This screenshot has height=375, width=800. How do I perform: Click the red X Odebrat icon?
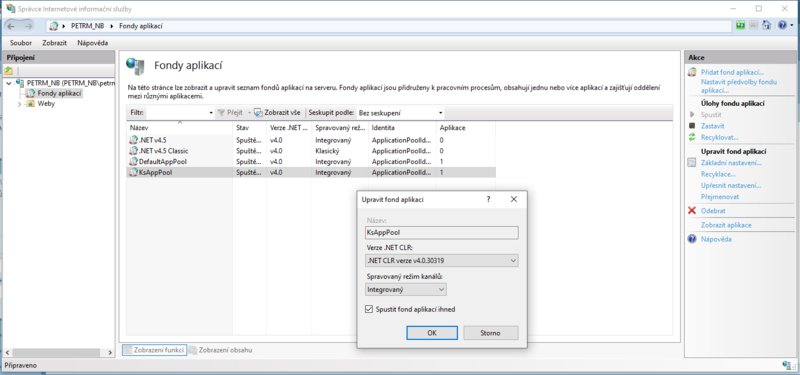click(x=692, y=210)
